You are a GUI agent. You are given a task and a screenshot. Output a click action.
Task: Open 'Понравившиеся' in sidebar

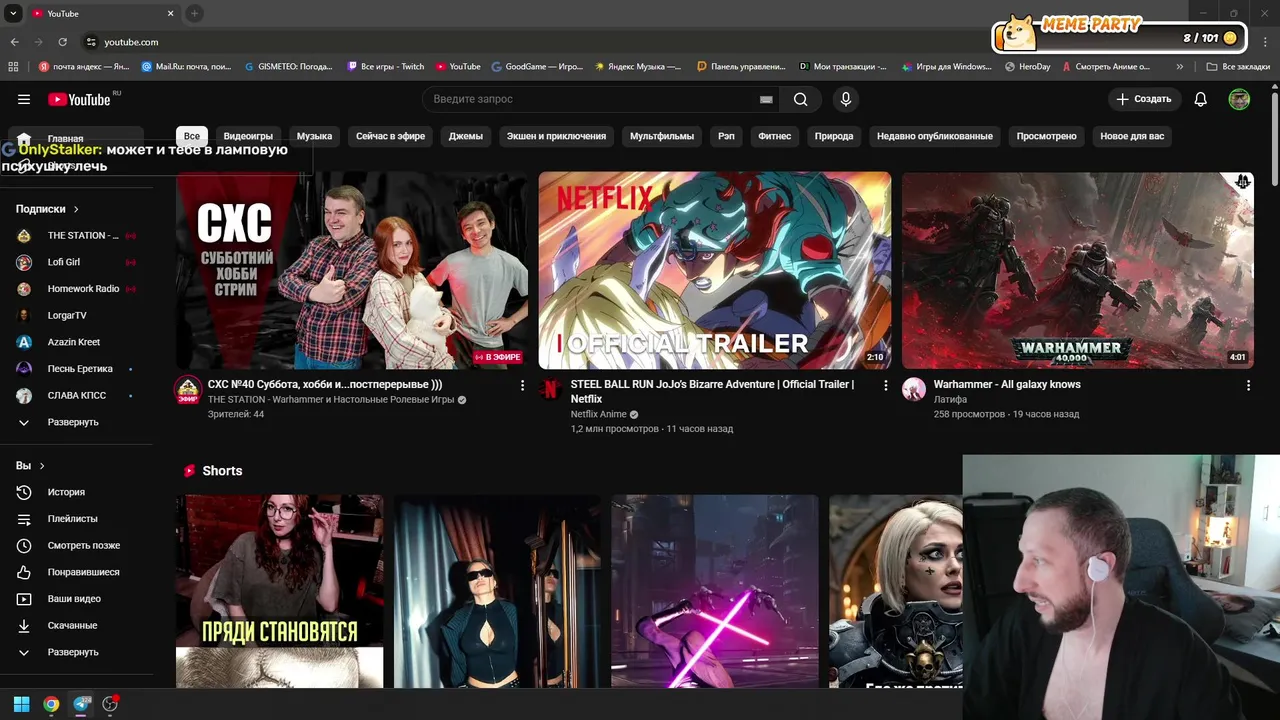[x=77, y=572]
